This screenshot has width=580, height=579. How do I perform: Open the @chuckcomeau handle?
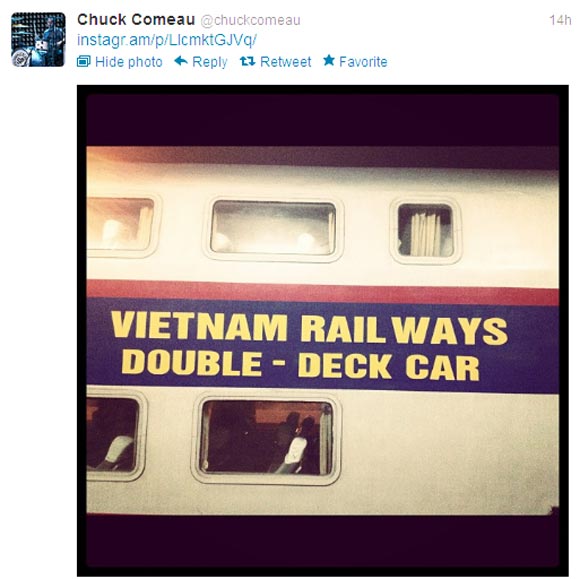[x=250, y=20]
